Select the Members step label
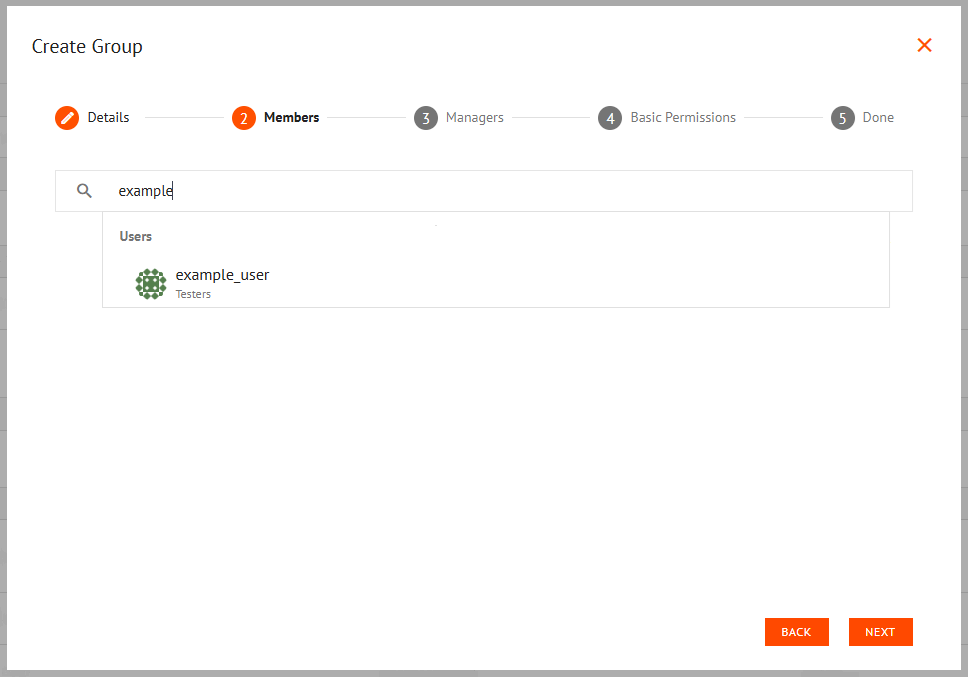 click(291, 117)
